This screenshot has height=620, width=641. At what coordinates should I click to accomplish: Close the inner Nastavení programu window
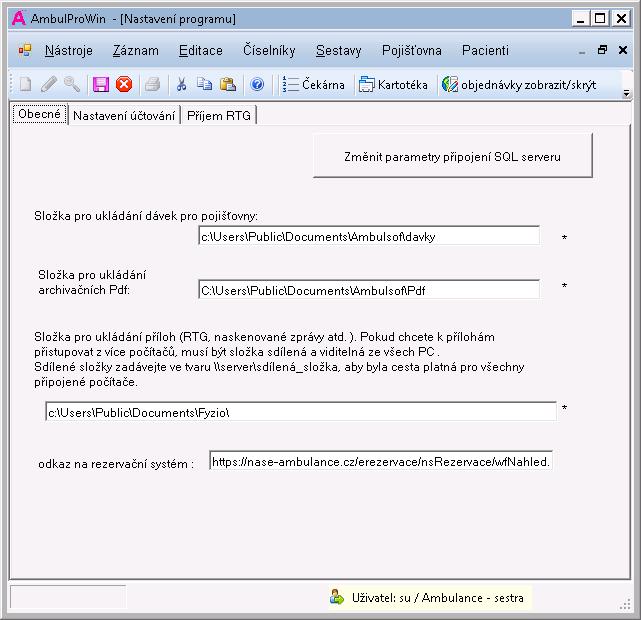pyautogui.click(x=623, y=50)
